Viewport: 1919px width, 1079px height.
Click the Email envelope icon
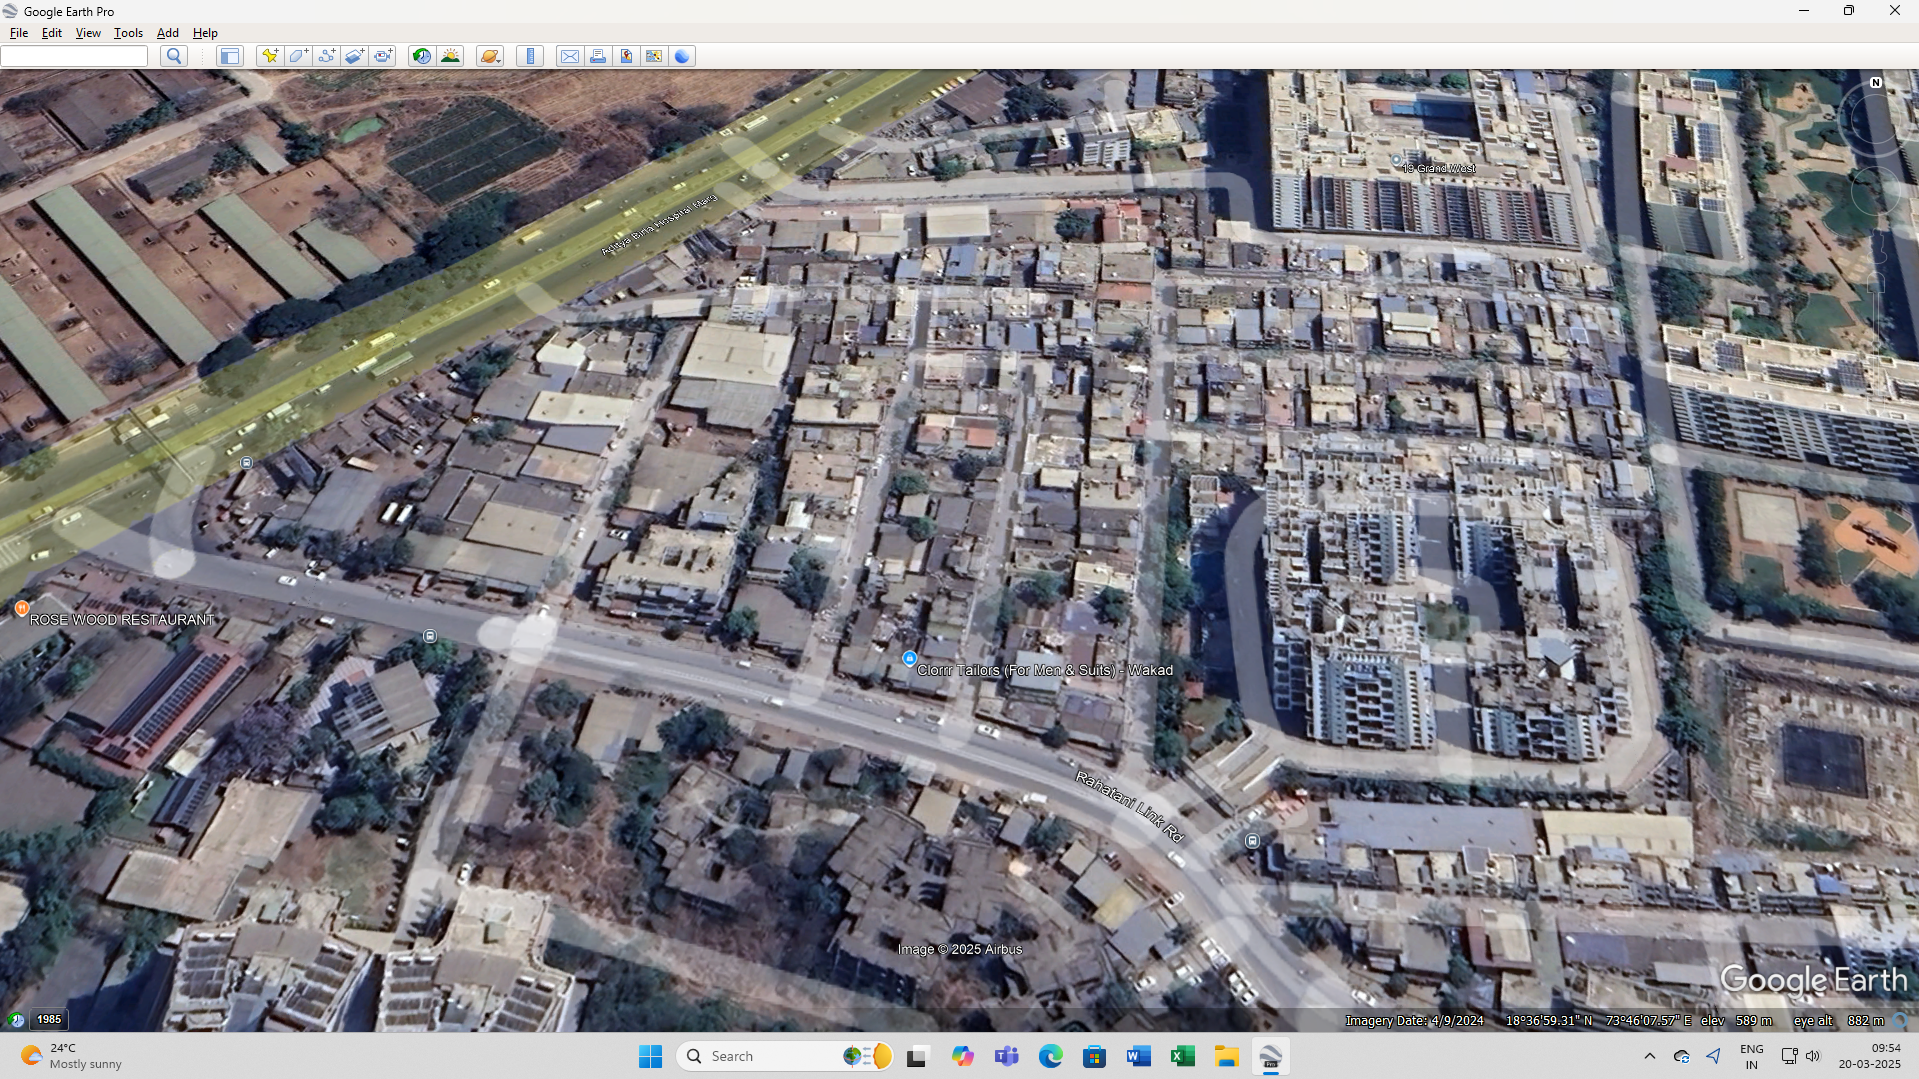[569, 56]
